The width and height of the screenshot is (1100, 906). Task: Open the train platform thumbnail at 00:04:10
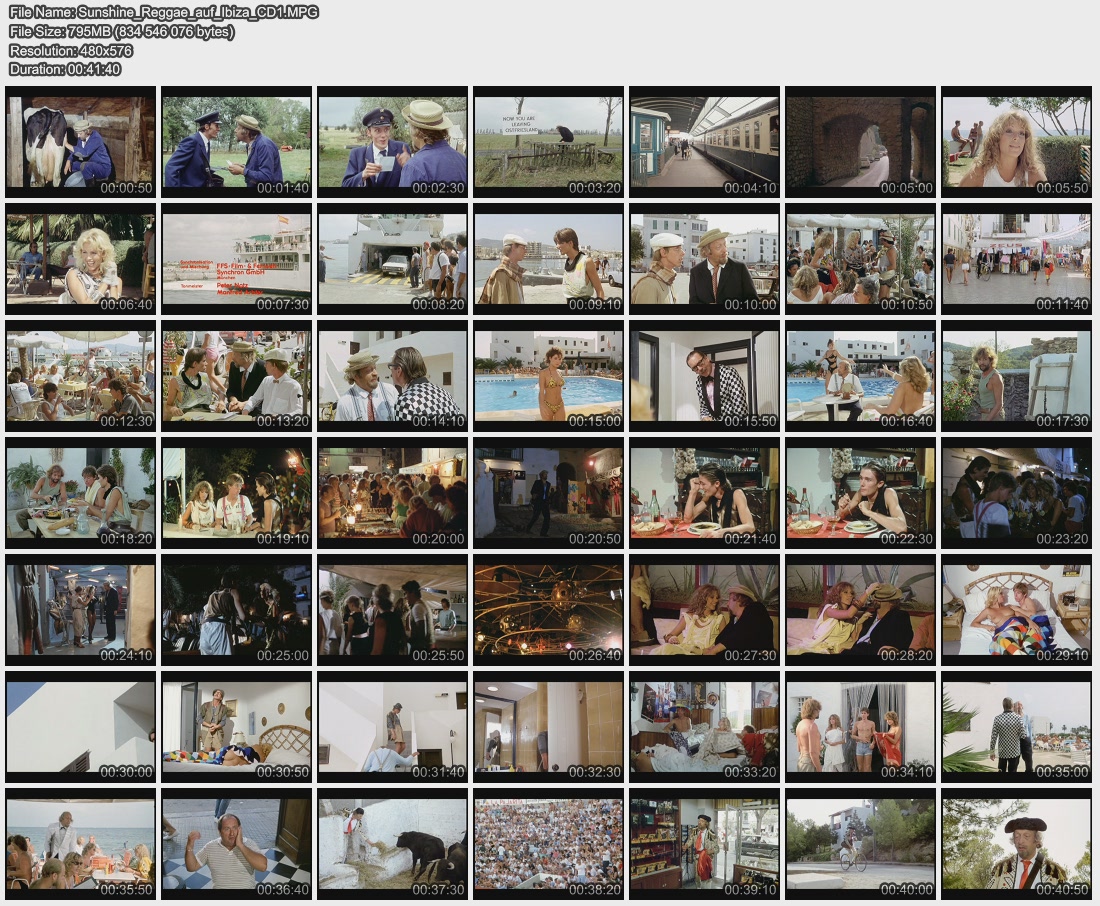click(x=704, y=142)
